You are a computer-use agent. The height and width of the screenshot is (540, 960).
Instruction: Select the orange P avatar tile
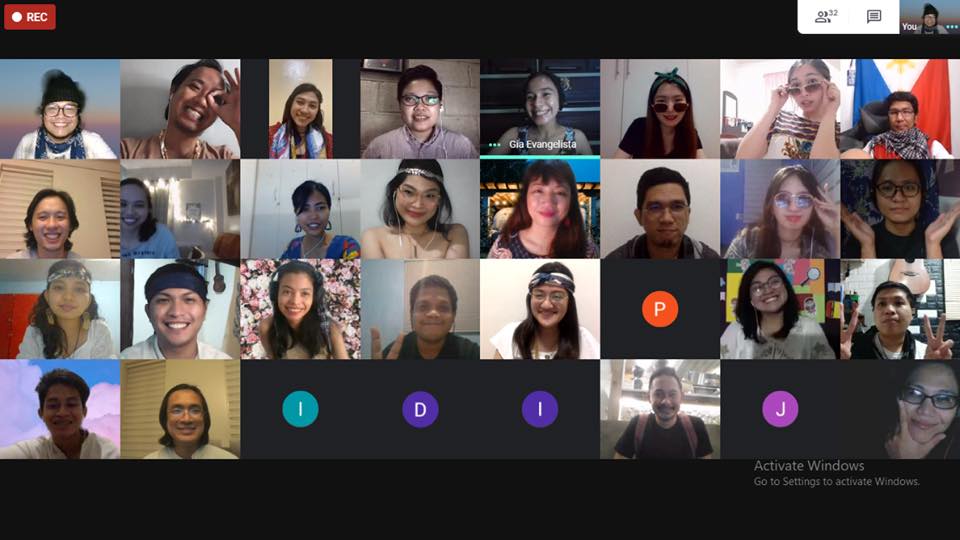click(x=660, y=309)
